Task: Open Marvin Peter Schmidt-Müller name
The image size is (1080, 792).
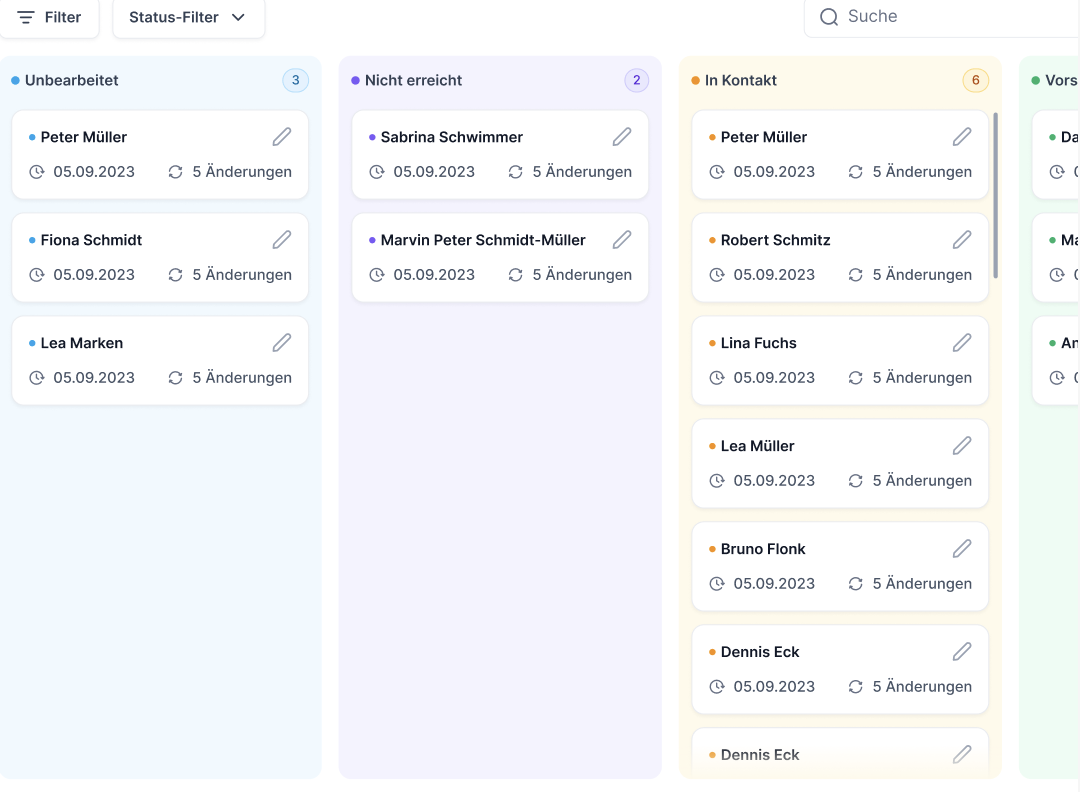Action: [483, 240]
